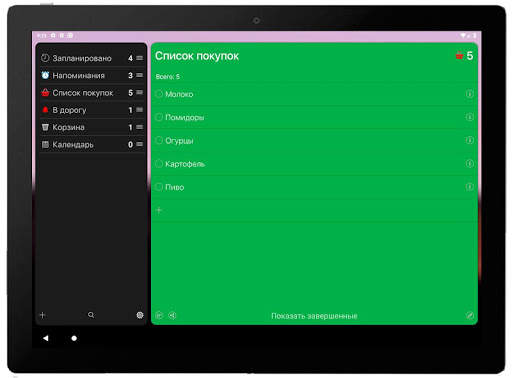This screenshot has width=512, height=378.
Task: Click the drag handle on В дорогу row
Action: (x=140, y=110)
